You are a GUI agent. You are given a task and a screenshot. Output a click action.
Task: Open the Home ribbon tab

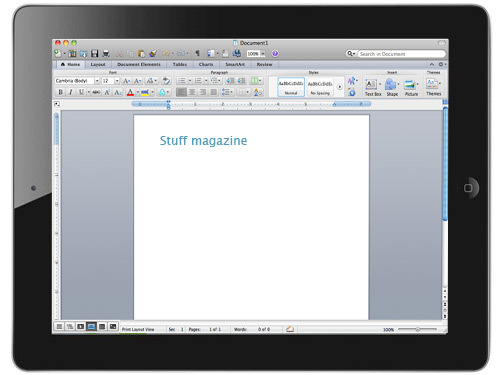point(71,64)
